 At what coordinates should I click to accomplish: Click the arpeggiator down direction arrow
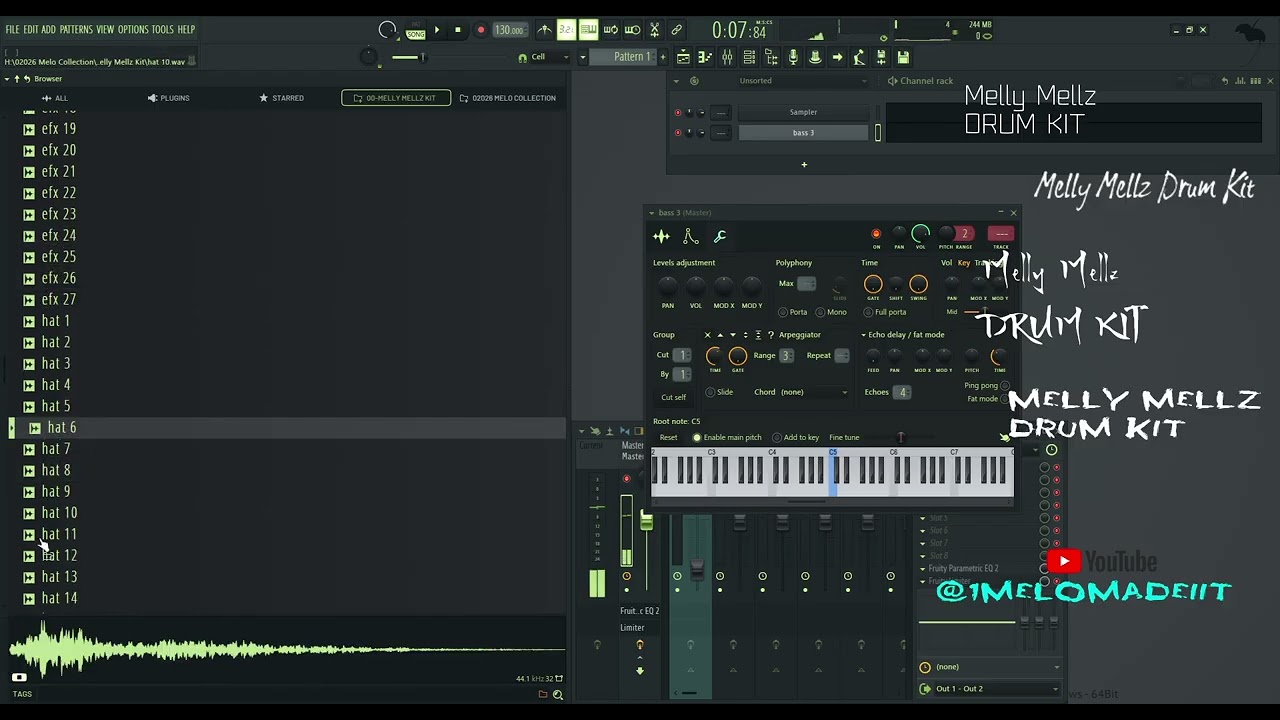point(732,335)
